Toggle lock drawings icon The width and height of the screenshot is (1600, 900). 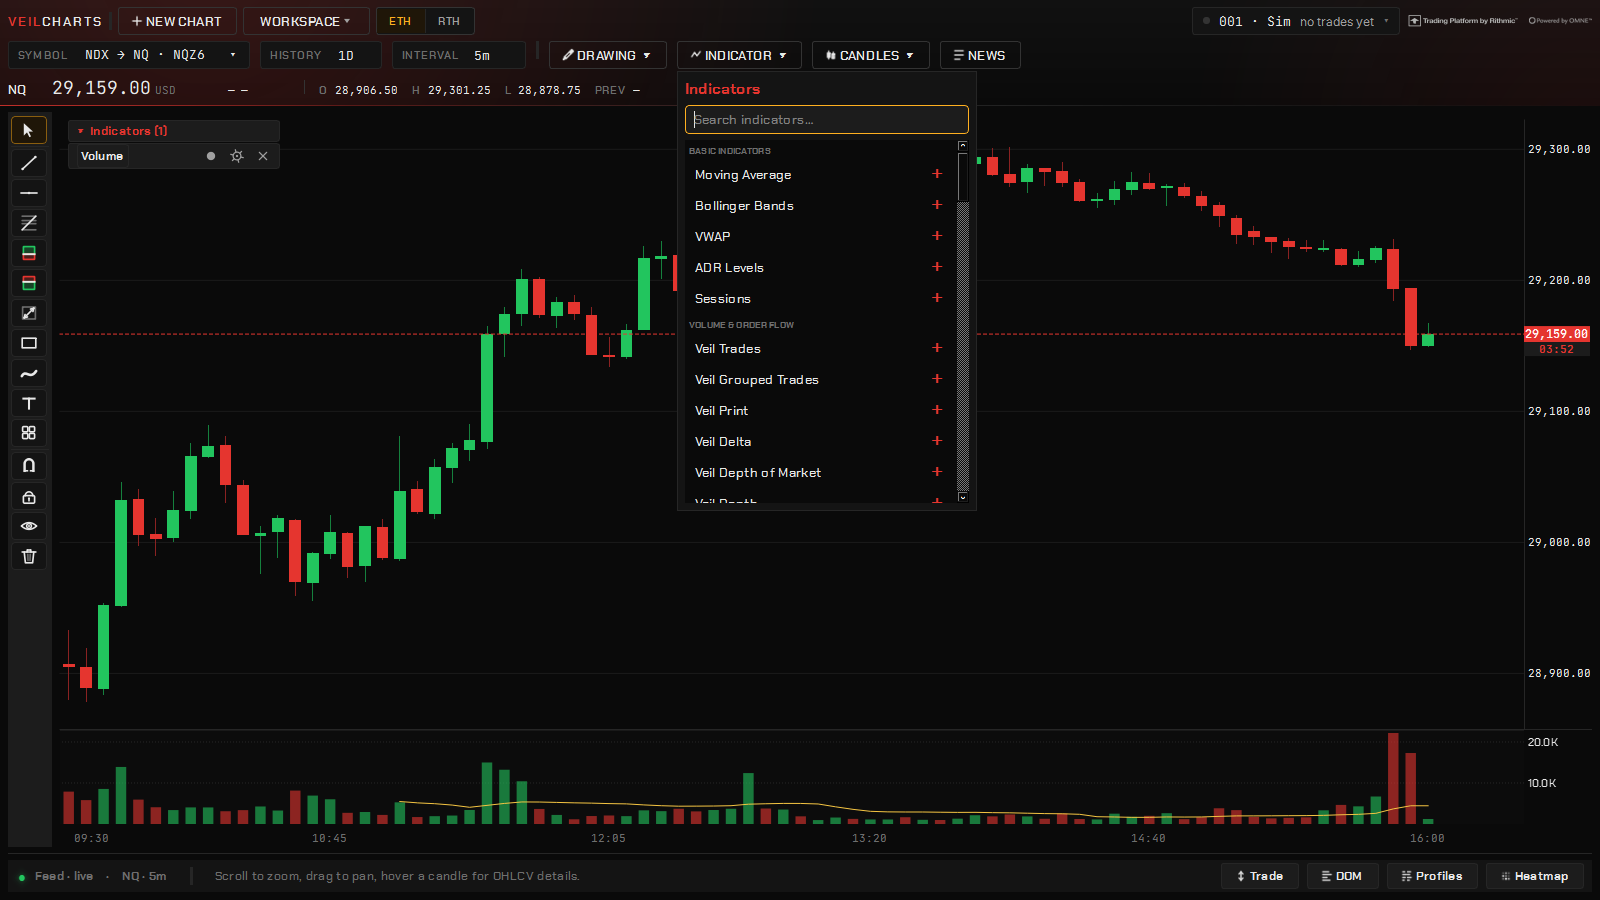(x=29, y=497)
